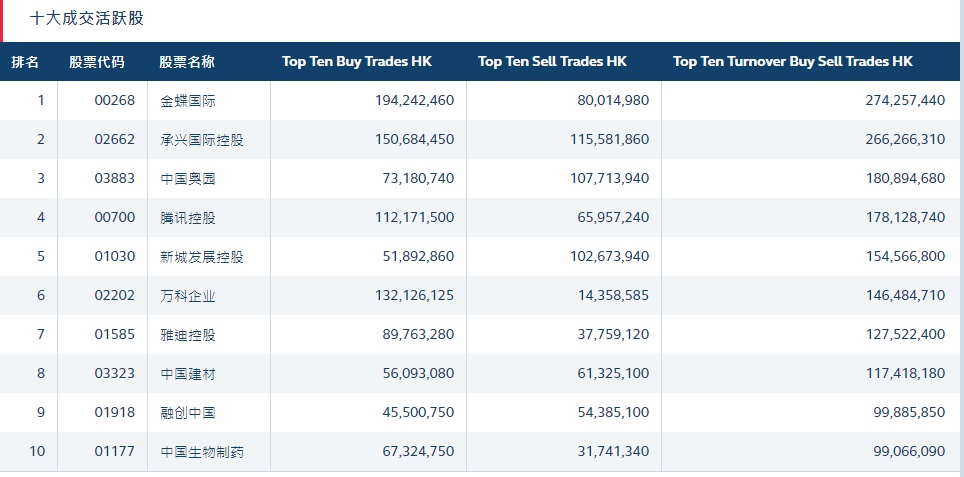The image size is (964, 477).
Task: Select stock code 03883
Action: point(114,179)
